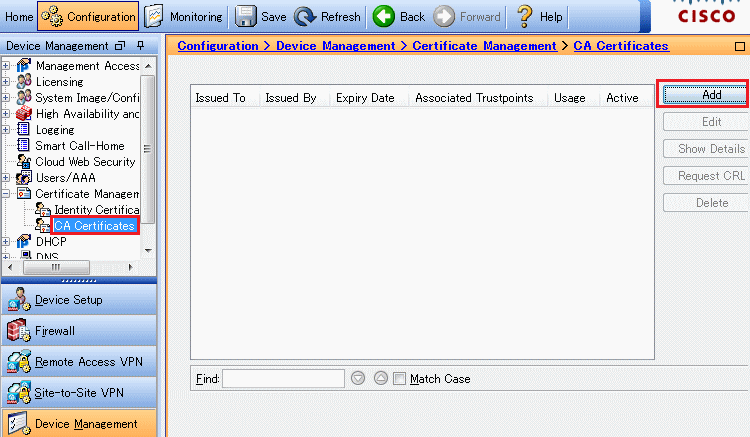The width and height of the screenshot is (750, 437).
Task: Click the Users/AAA tree icon
Action: click(x=24, y=178)
